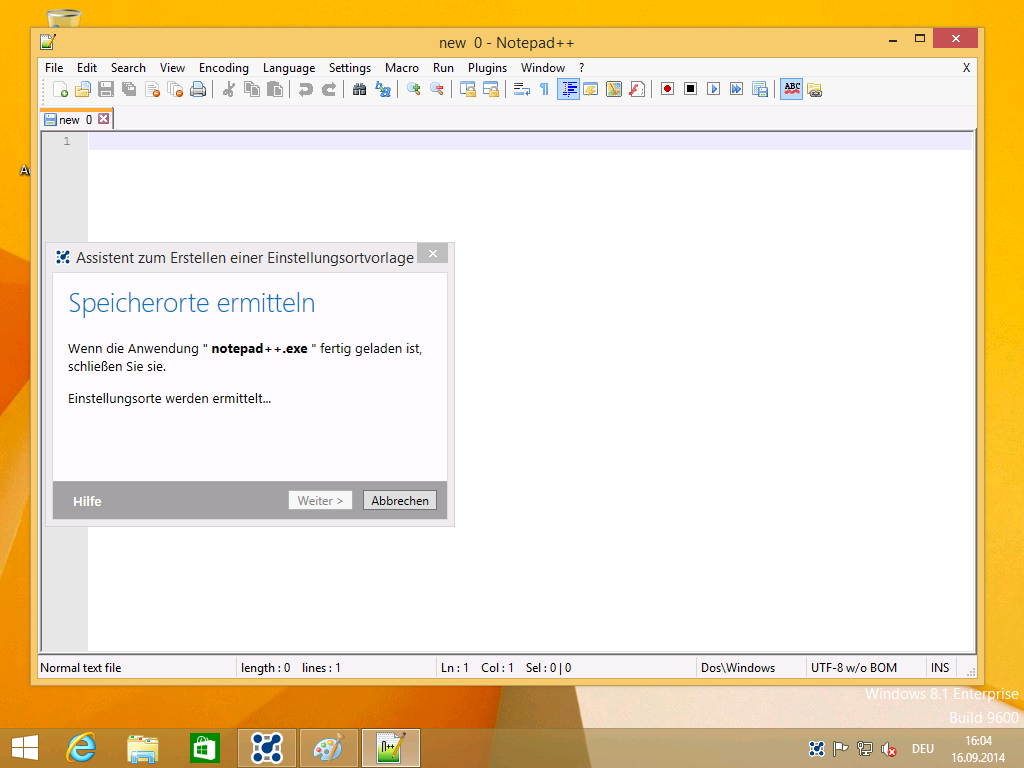
Task: Create a new file with toolbar icon
Action: (x=60, y=89)
